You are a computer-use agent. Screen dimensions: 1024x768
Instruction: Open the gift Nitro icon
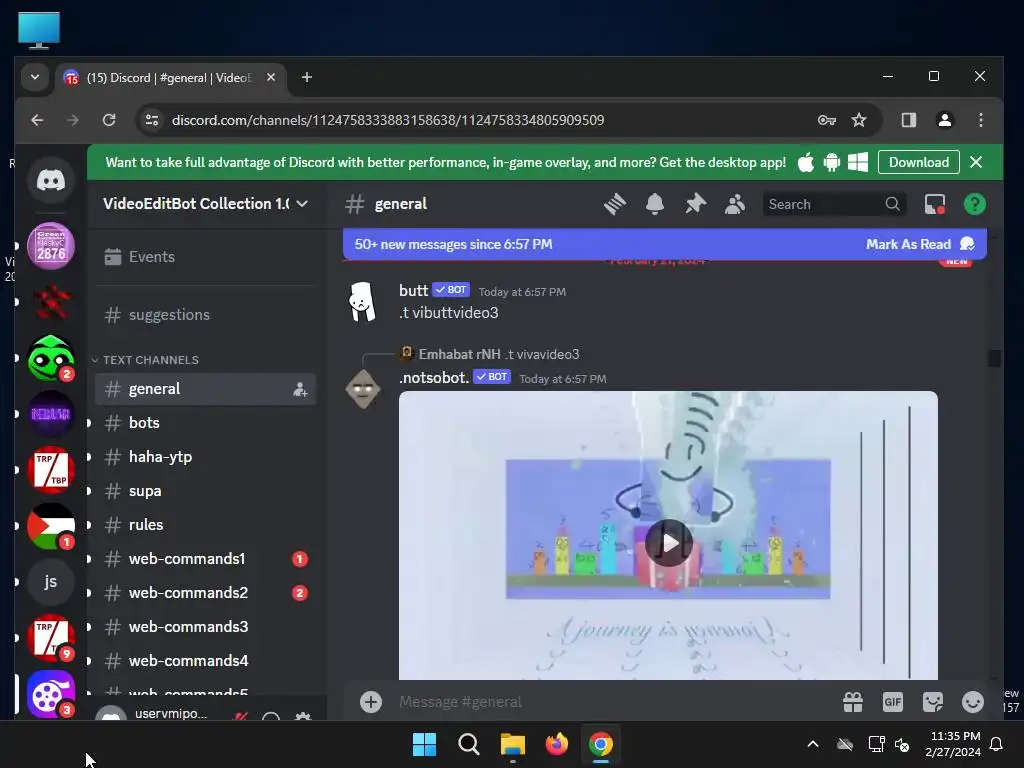click(853, 702)
